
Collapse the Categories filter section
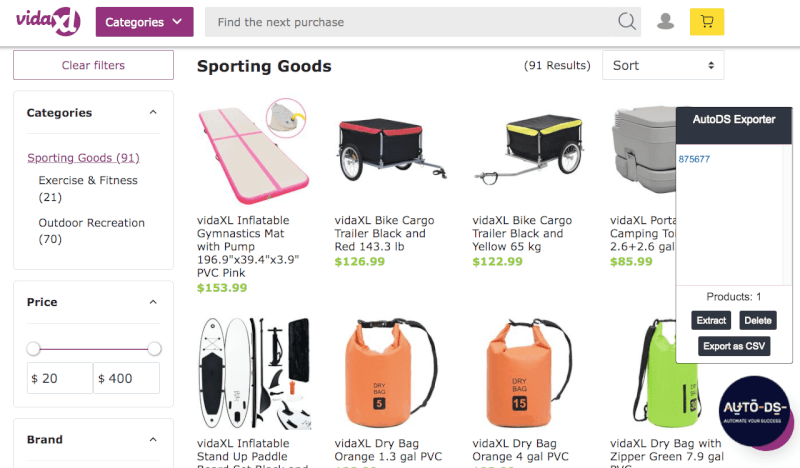point(153,112)
